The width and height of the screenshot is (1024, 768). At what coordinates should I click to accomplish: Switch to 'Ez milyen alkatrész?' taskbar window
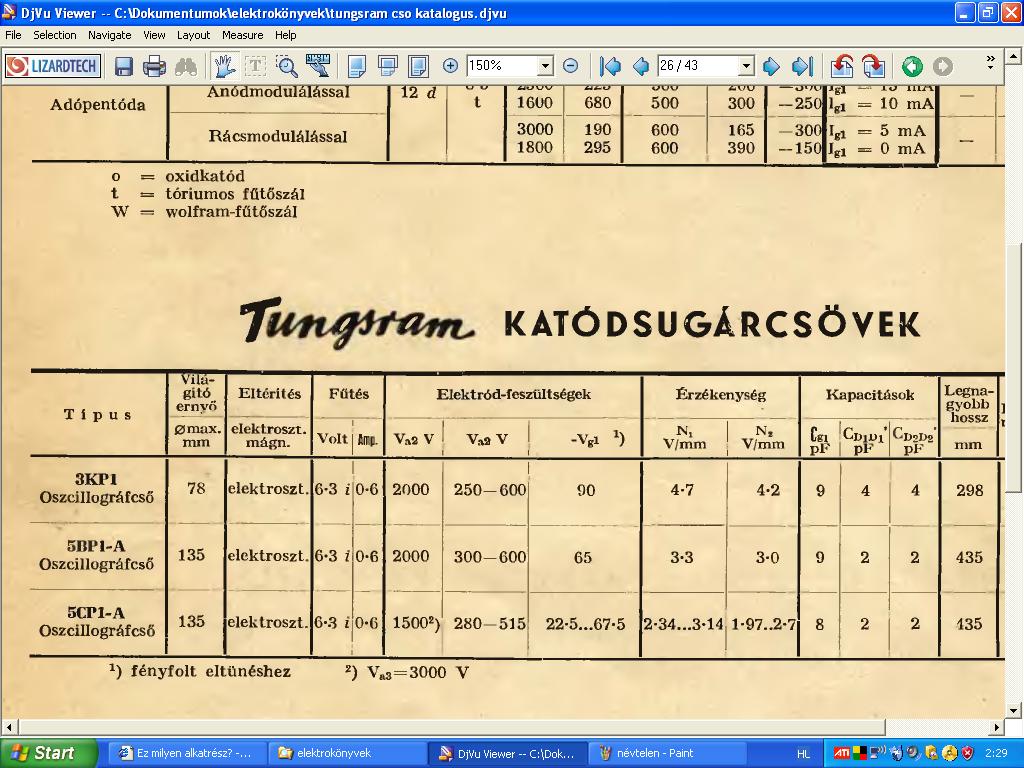click(x=186, y=753)
